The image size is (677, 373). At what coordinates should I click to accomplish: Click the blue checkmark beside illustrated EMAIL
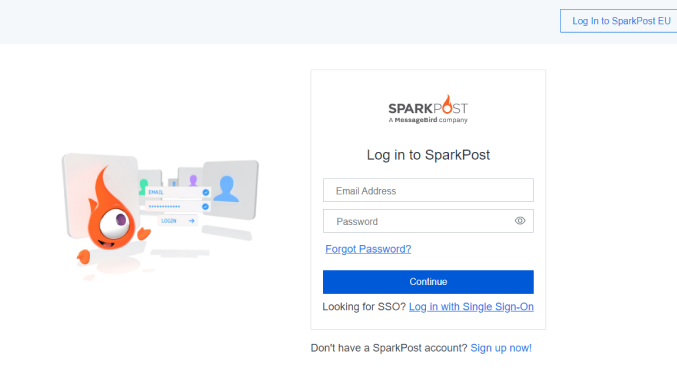[x=206, y=193]
